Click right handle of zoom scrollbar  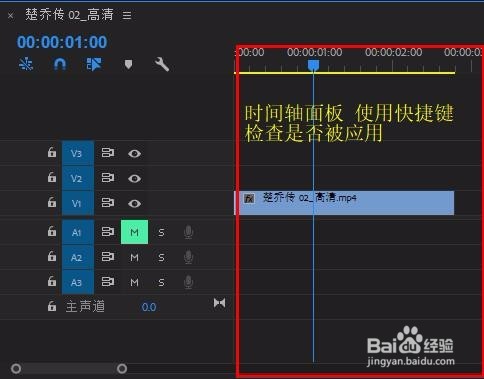click(122, 368)
